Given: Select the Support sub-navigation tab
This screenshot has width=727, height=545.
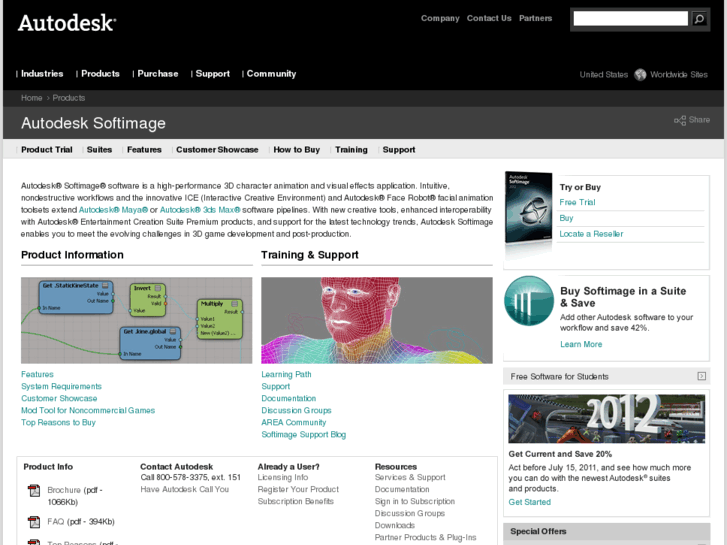Looking at the screenshot, I should [399, 150].
